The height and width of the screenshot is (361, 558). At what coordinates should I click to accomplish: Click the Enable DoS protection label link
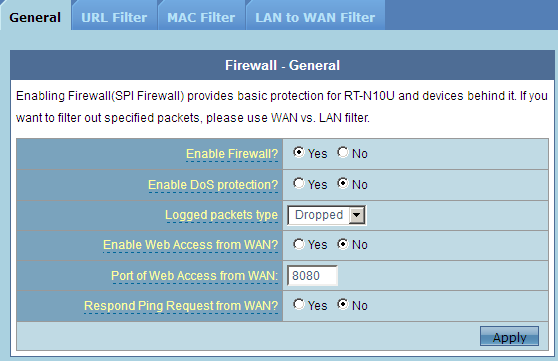[213, 185]
